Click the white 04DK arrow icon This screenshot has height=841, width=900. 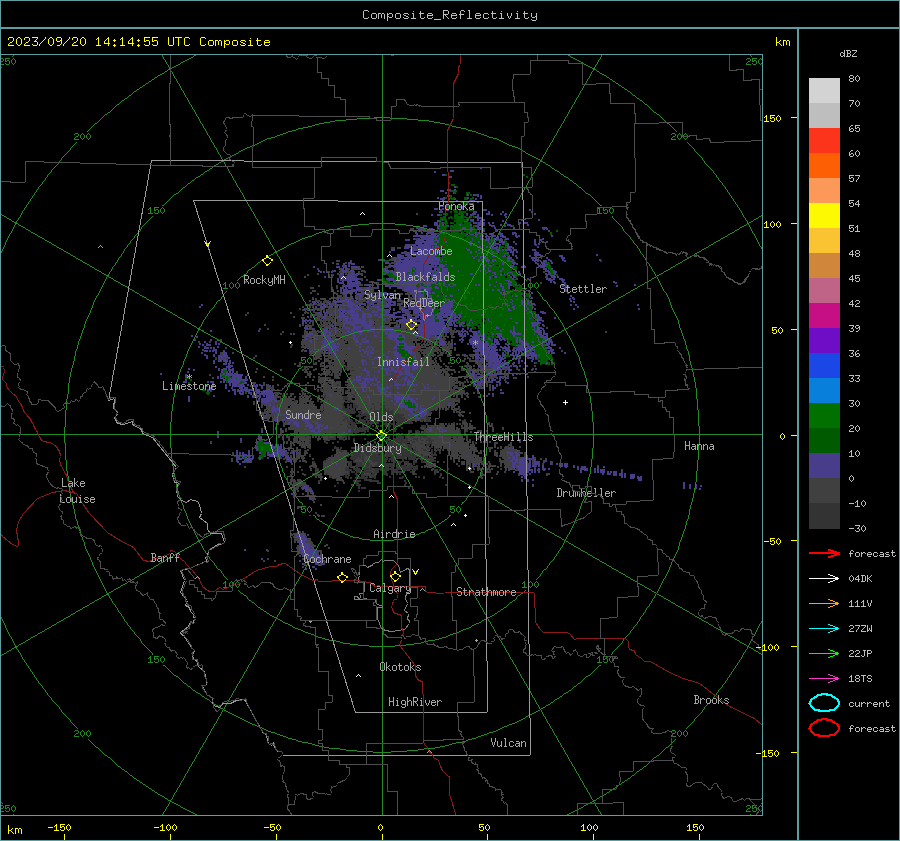point(824,578)
